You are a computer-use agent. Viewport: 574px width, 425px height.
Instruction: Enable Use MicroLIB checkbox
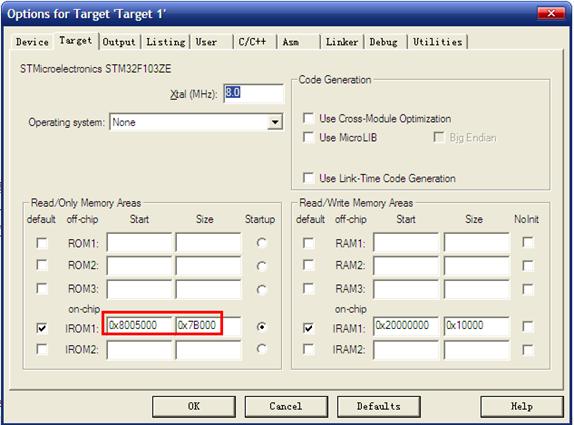pyautogui.click(x=308, y=137)
